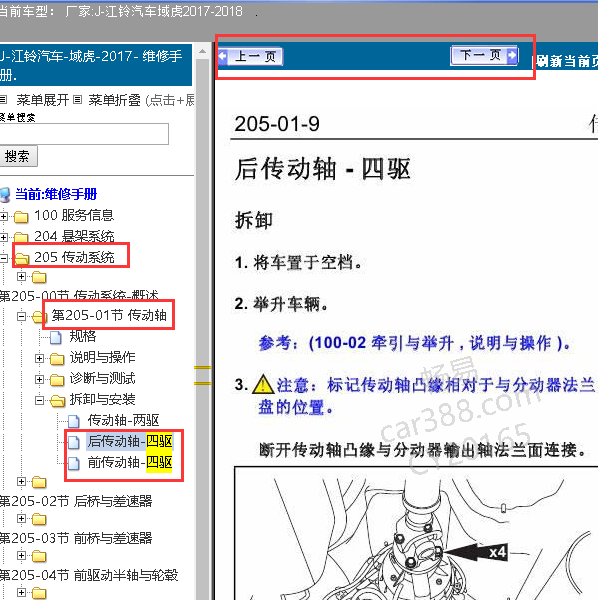Click the left arrow icon on 上一页
Screen dimensions: 598x600
click(223, 57)
